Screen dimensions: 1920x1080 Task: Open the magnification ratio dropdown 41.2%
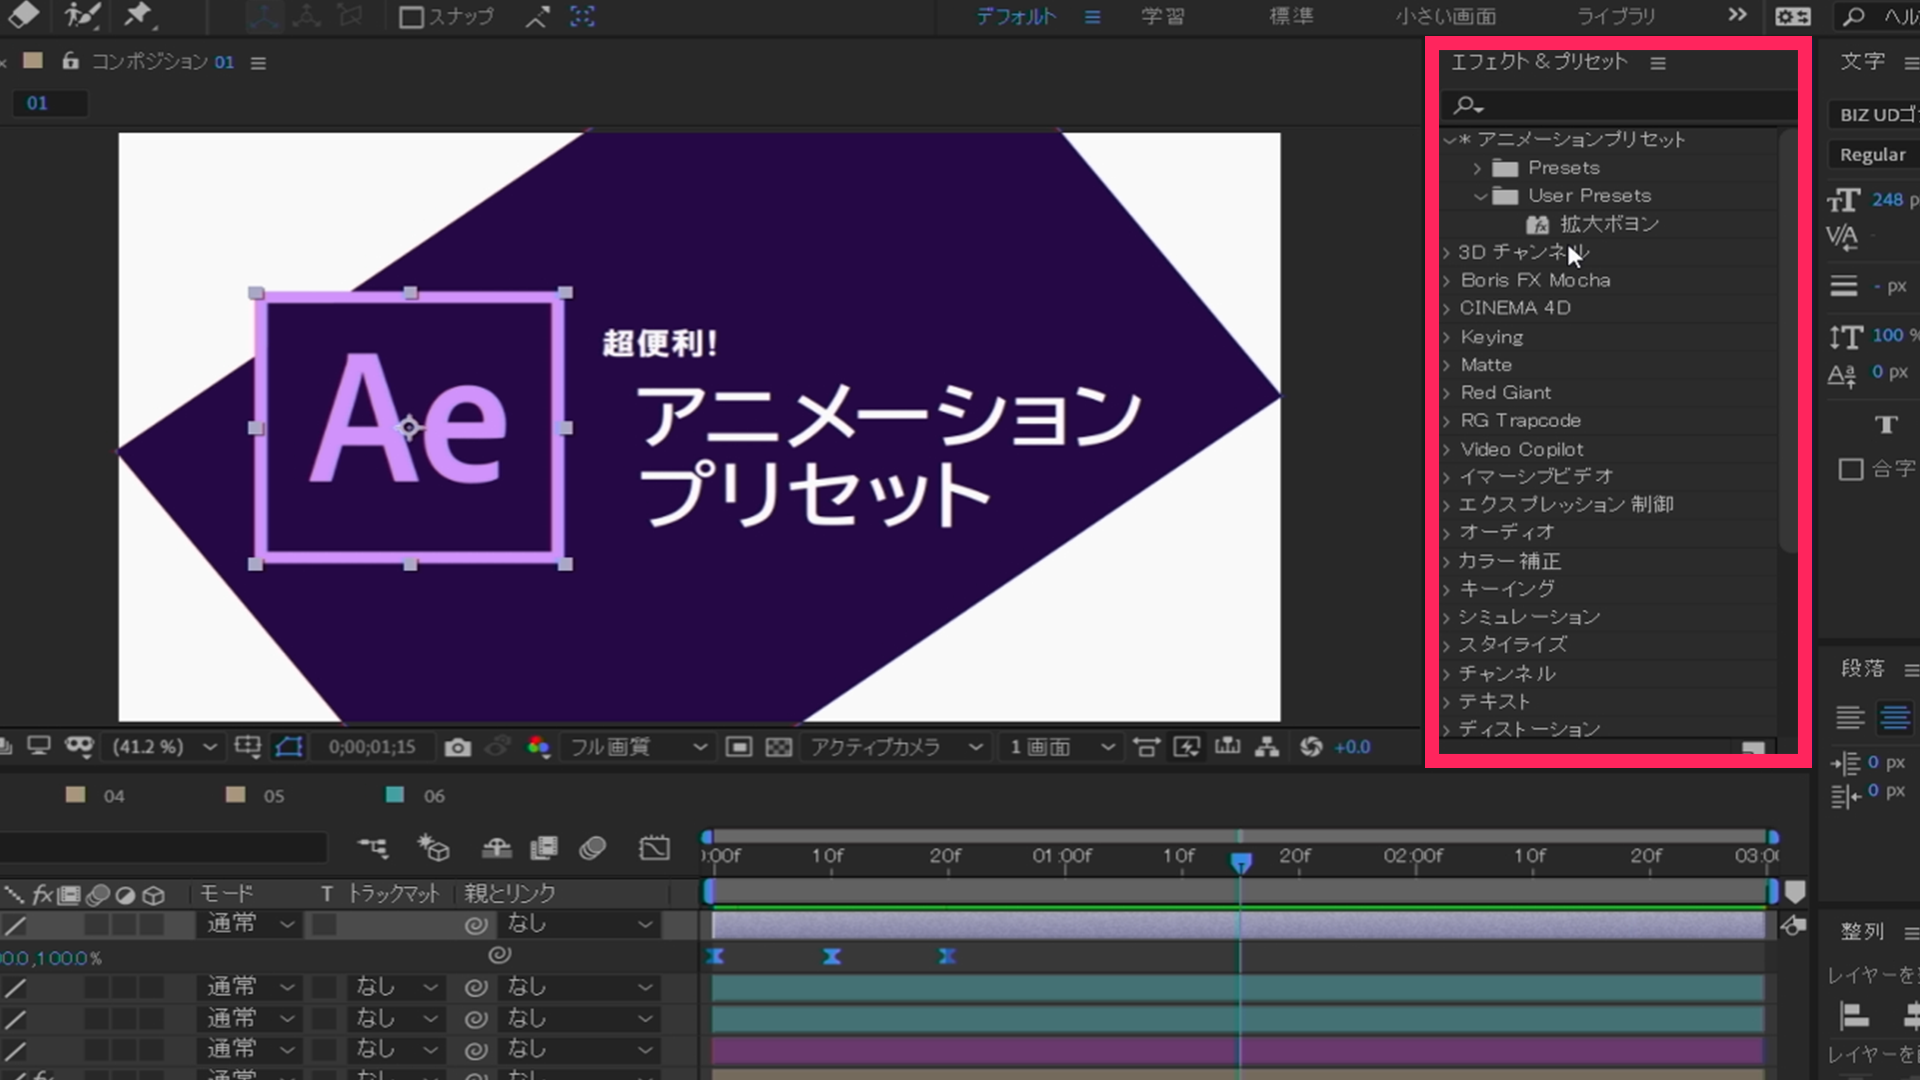pos(165,747)
